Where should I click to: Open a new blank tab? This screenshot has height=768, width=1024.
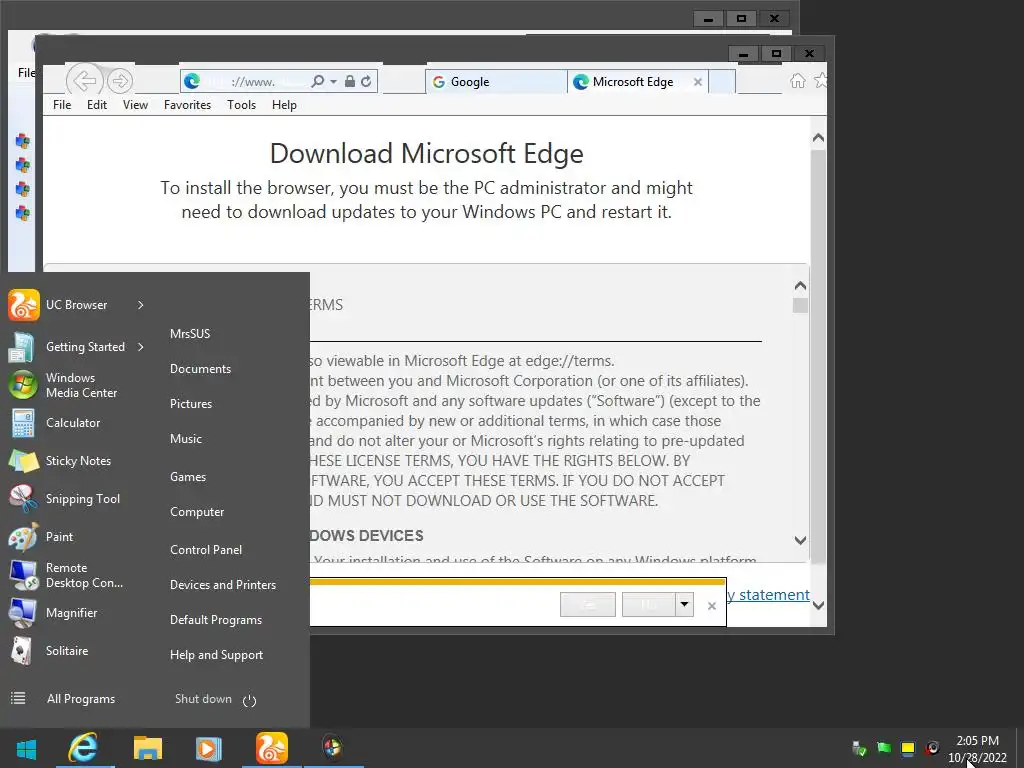pos(722,82)
